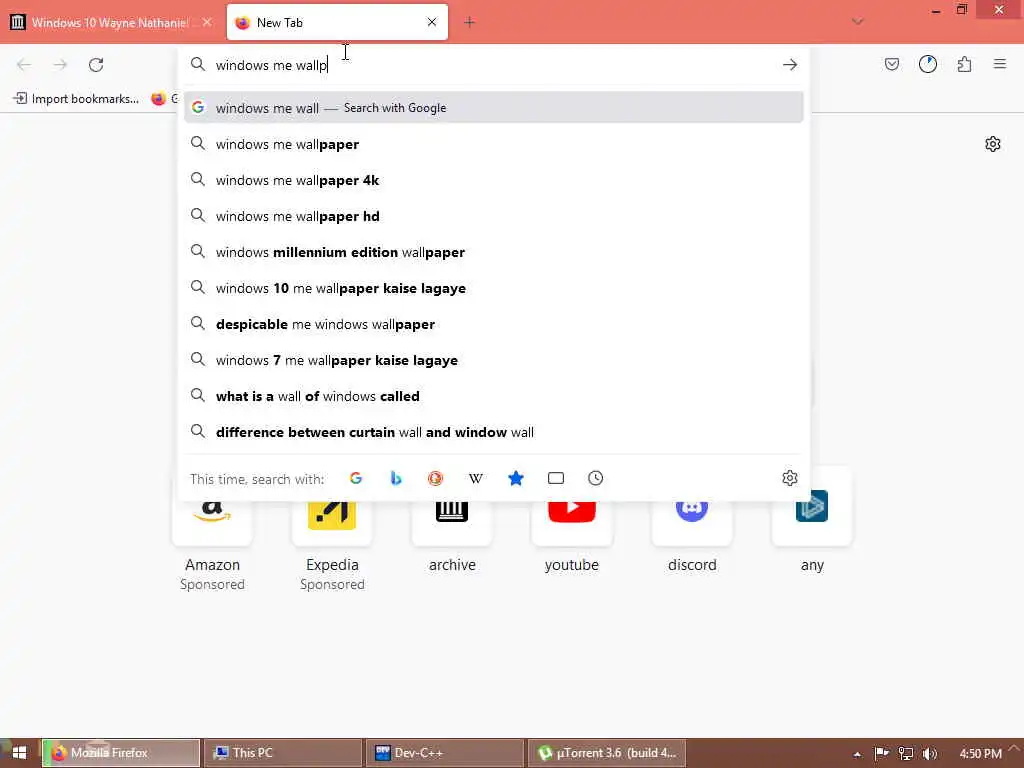This screenshot has width=1024, height=768.
Task: Search this time with DuckDuckGo icon
Action: (436, 478)
